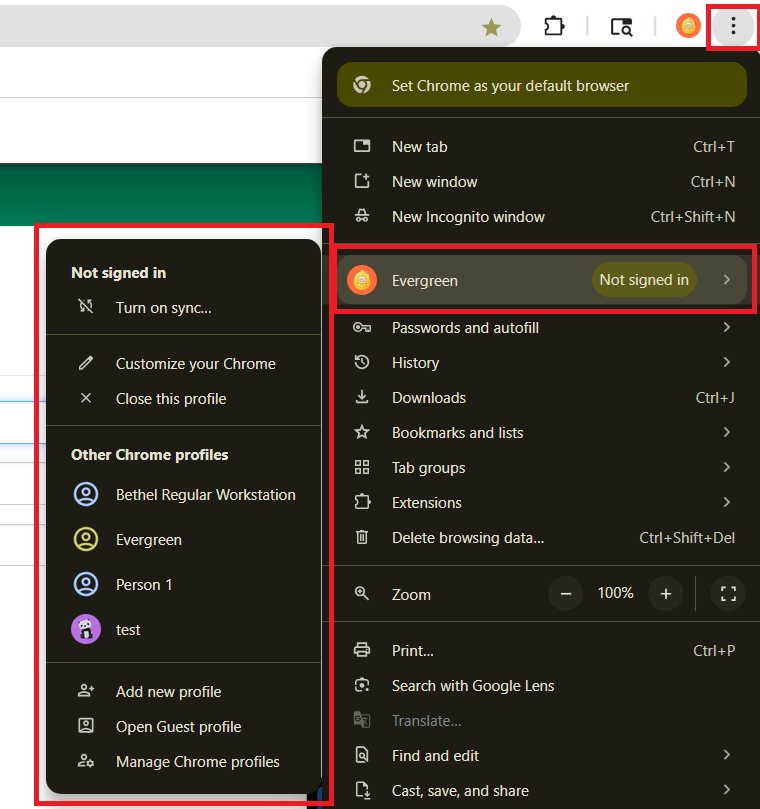Click Turn on sync option
The height and width of the screenshot is (809, 760).
(x=184, y=308)
